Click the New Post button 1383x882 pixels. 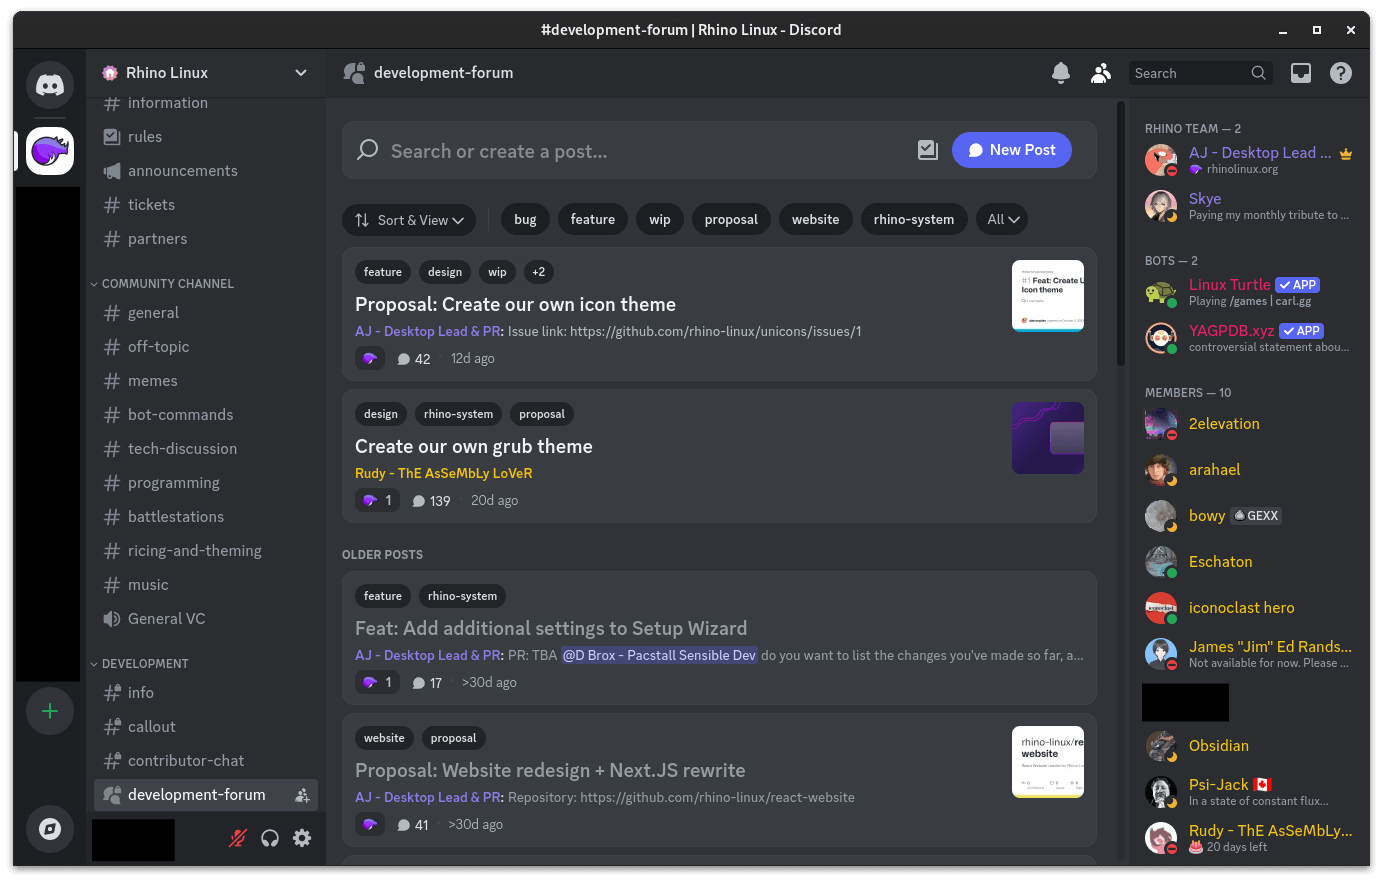pyautogui.click(x=1011, y=149)
